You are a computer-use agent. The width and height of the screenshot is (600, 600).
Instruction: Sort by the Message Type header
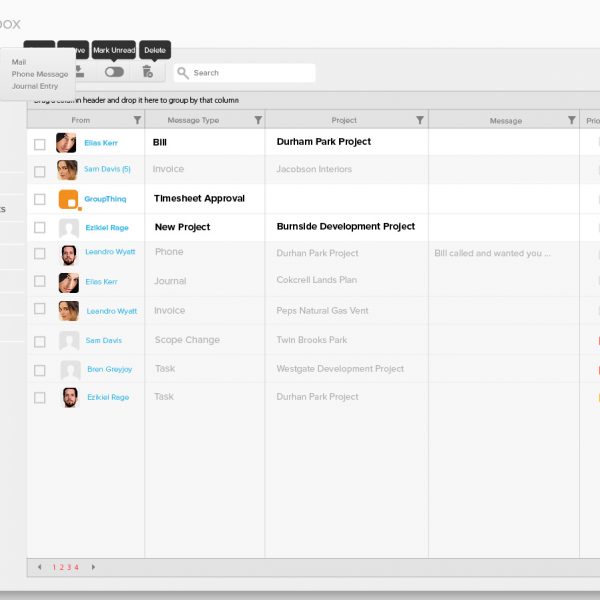[193, 120]
